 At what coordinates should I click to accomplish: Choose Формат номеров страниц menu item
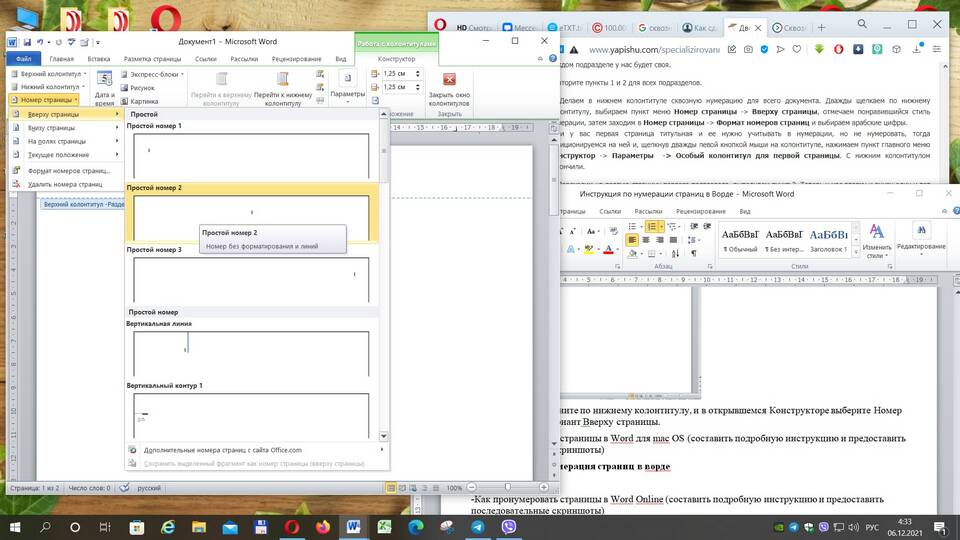tap(68, 171)
